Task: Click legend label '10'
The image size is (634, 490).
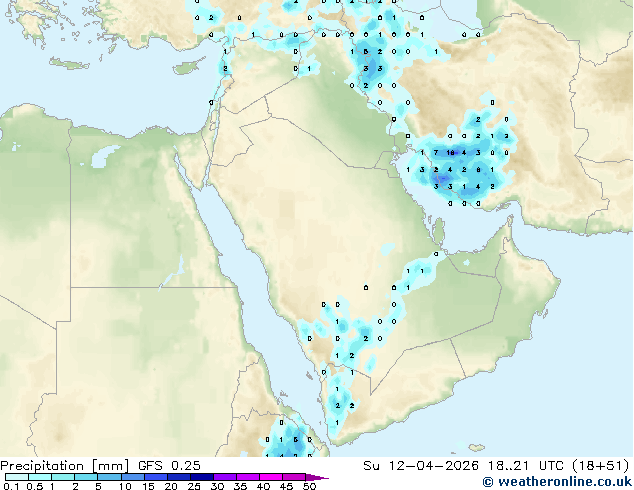Action: (x=125, y=486)
